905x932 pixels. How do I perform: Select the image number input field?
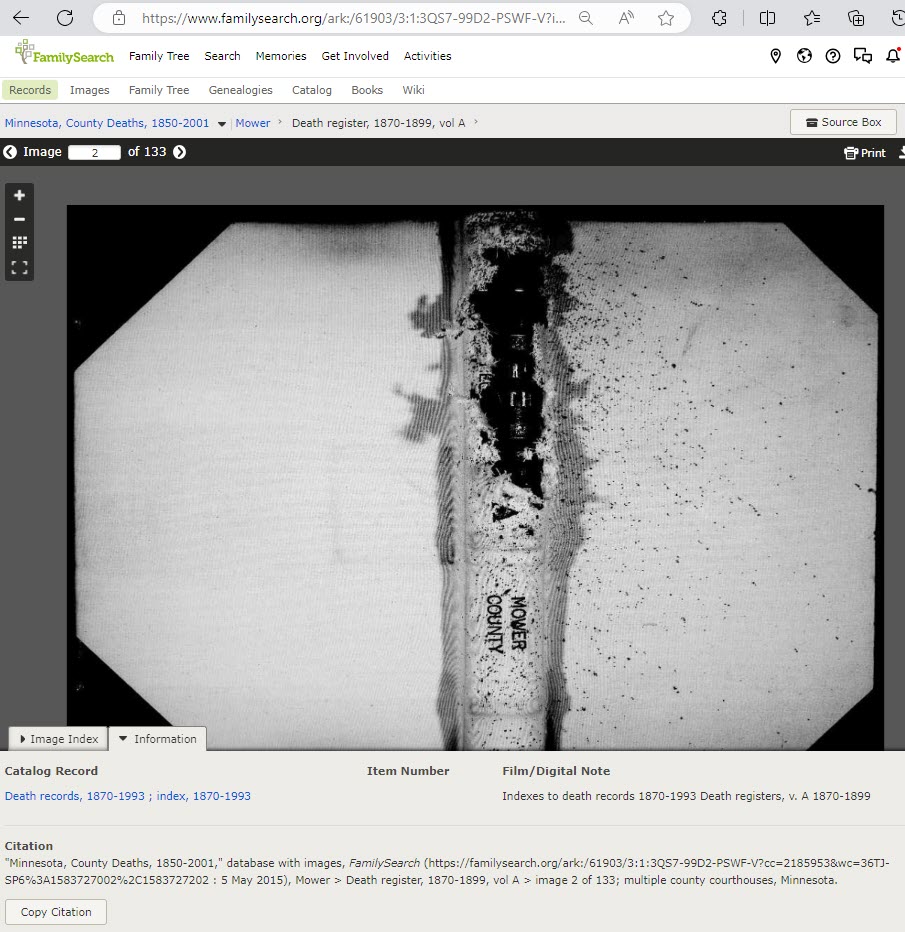pos(95,152)
